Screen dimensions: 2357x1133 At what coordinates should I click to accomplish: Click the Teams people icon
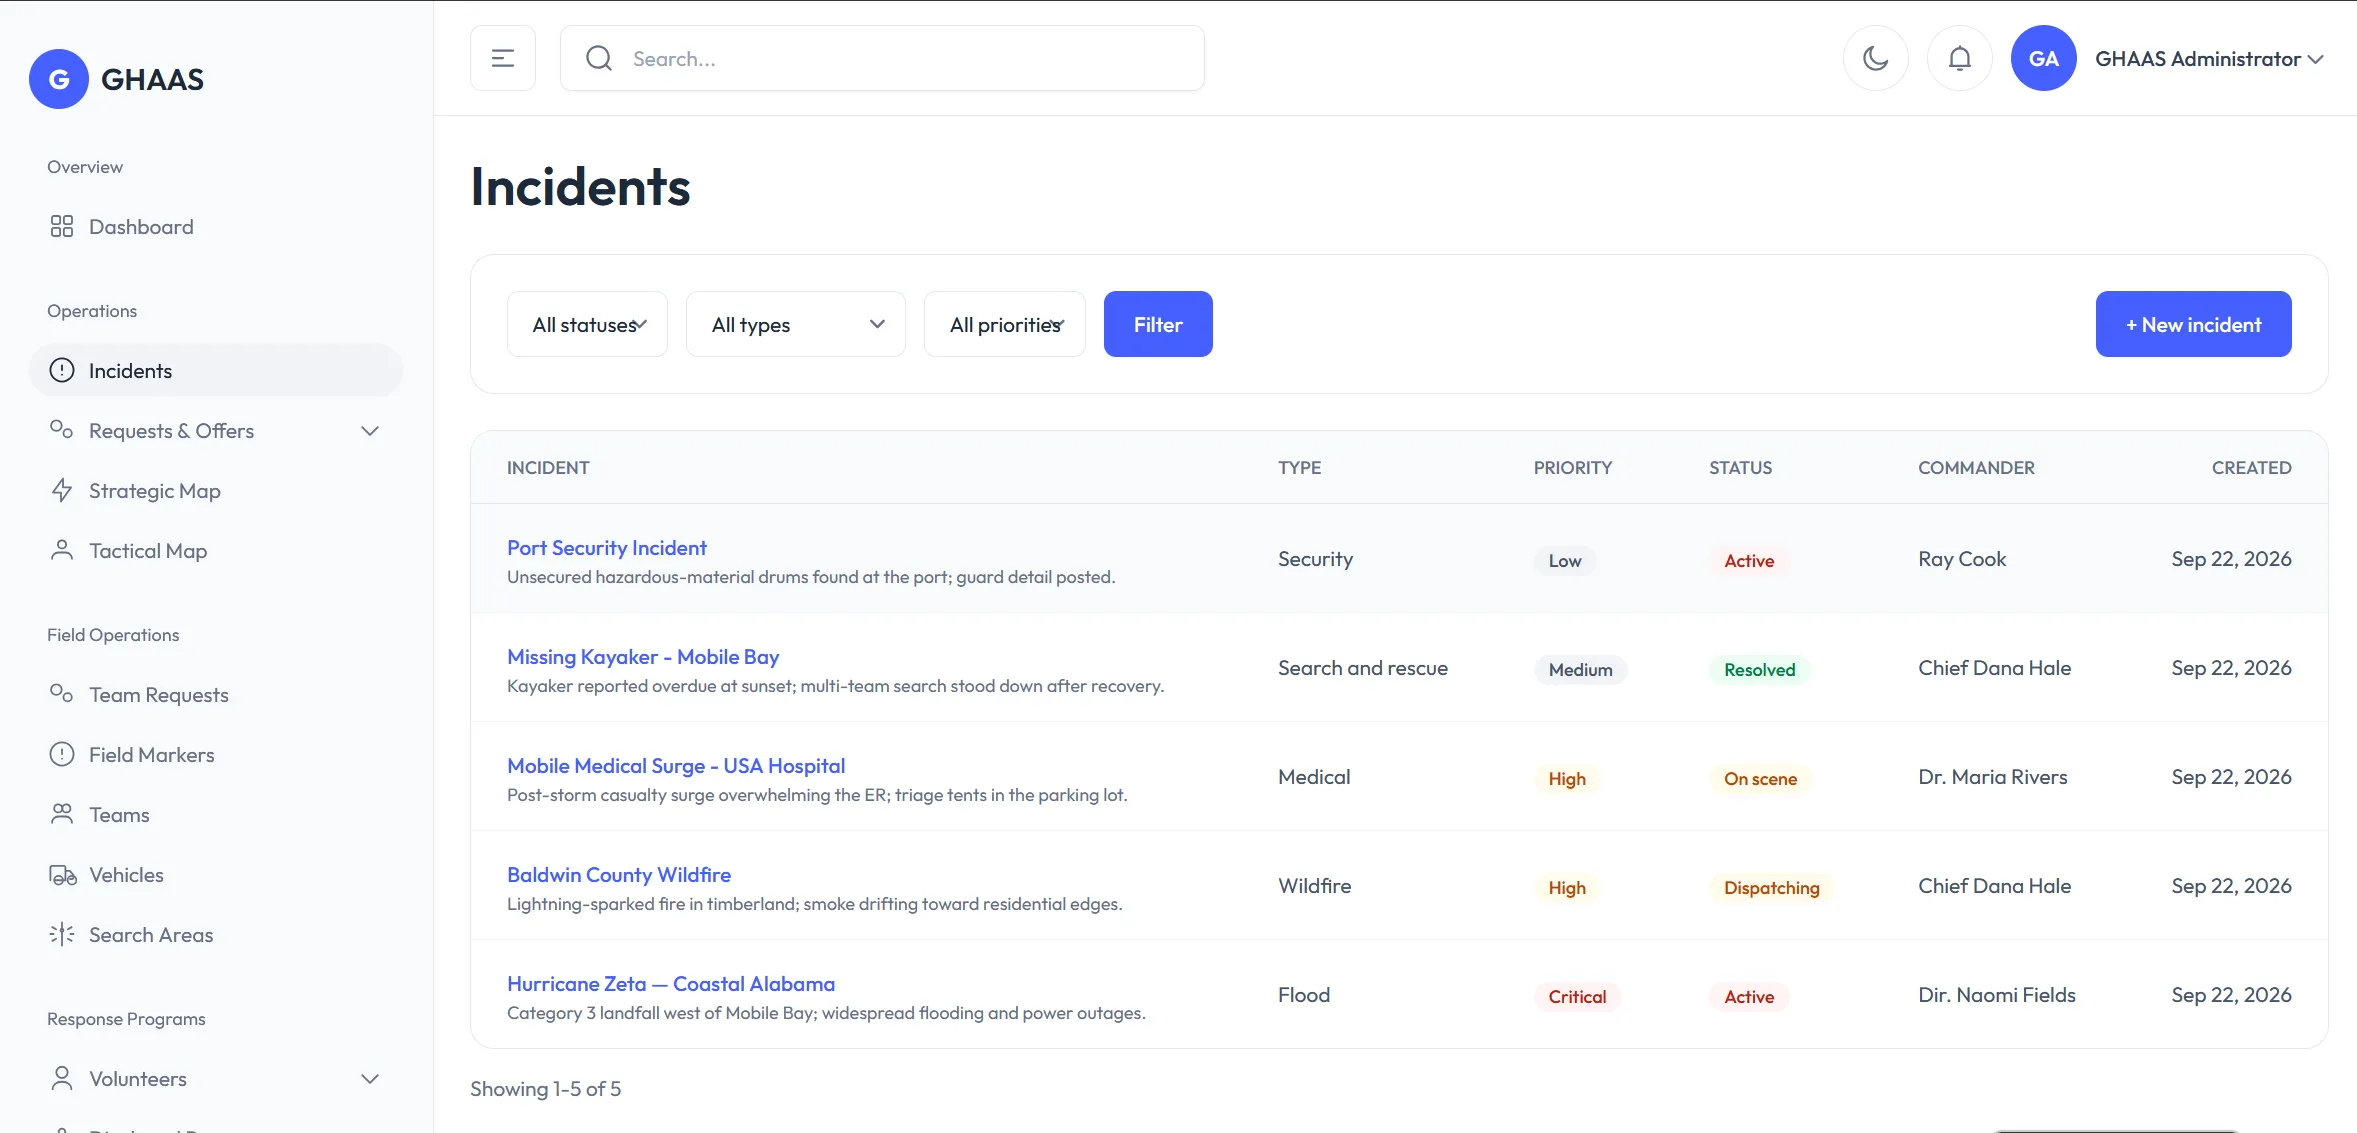(62, 814)
